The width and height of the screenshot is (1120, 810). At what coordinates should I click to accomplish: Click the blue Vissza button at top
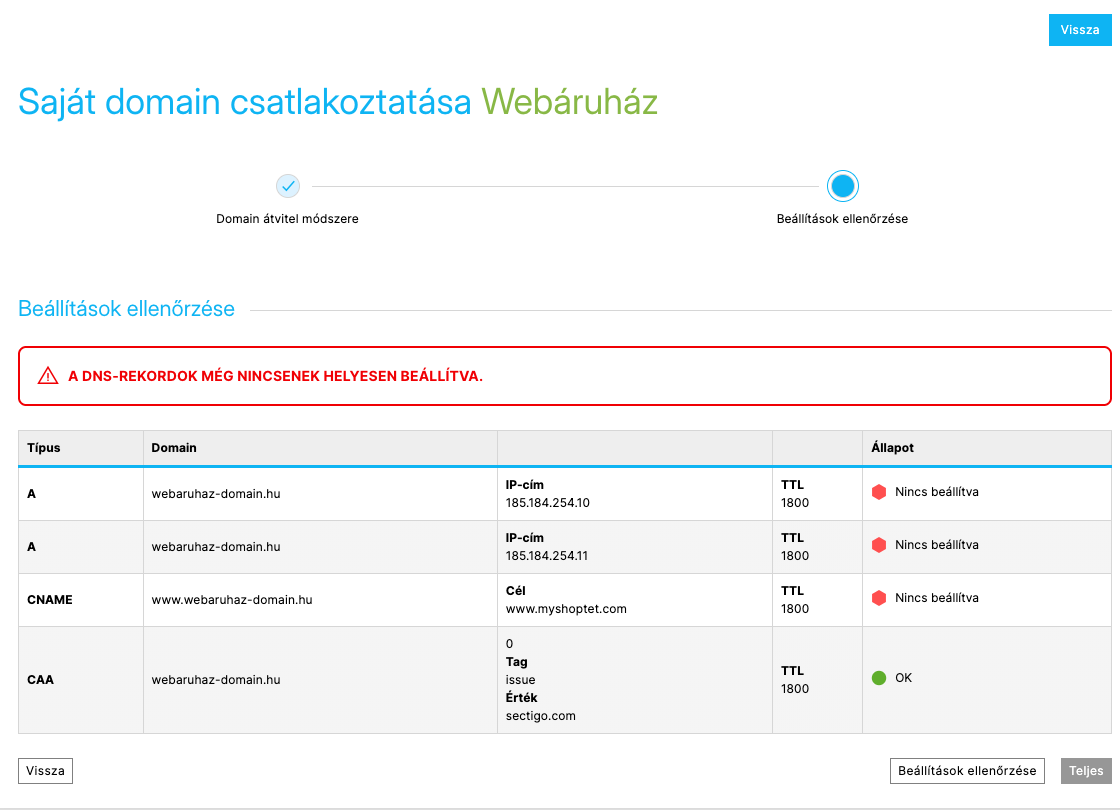1079,30
